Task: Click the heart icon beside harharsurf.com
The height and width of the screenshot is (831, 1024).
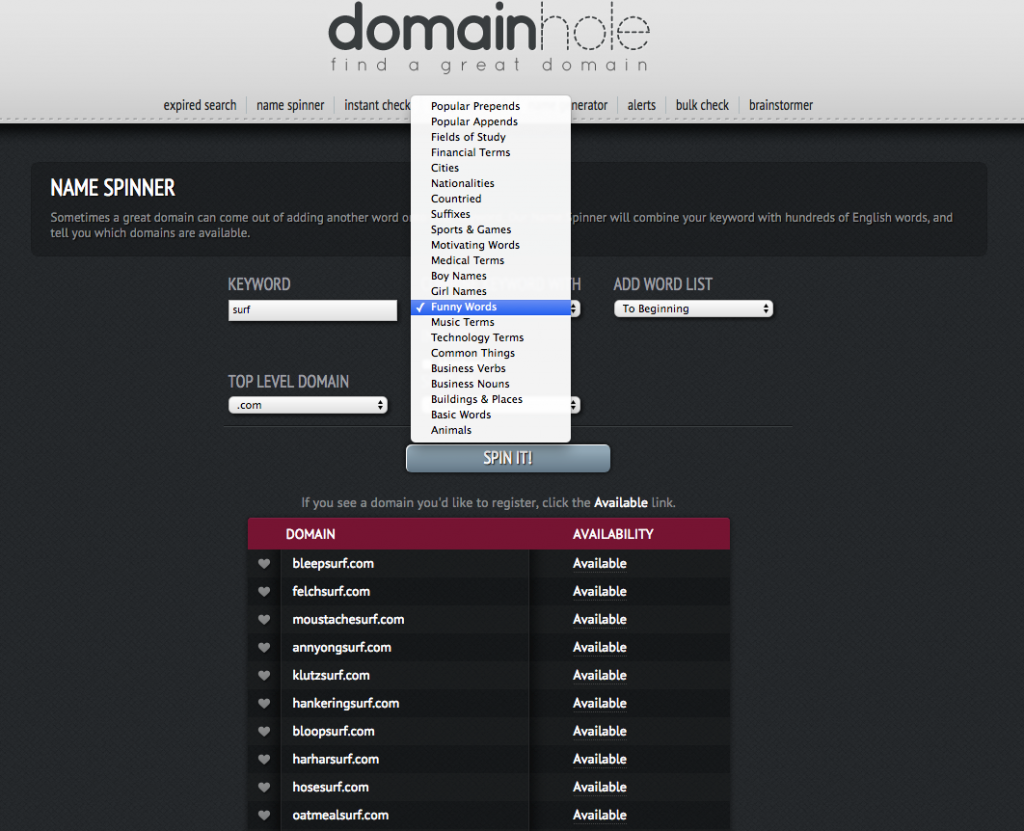Action: pyautogui.click(x=263, y=759)
